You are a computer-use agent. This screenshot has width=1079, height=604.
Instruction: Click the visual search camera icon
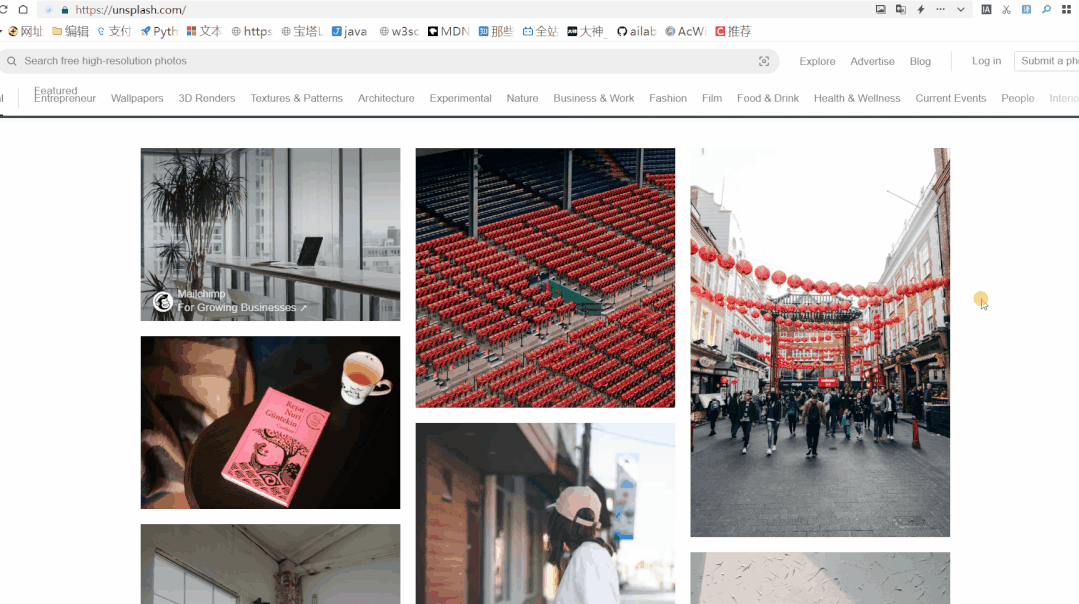click(764, 61)
